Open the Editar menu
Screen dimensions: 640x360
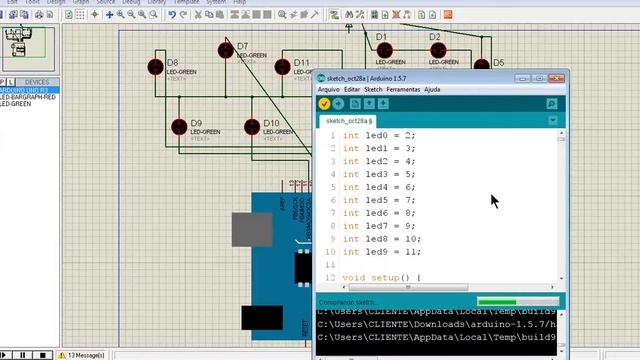click(x=352, y=89)
